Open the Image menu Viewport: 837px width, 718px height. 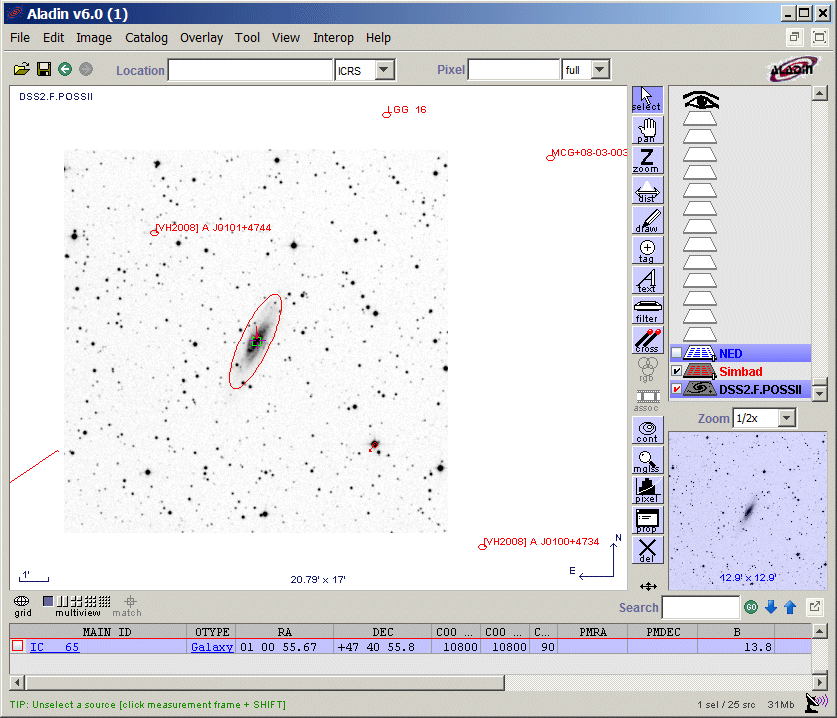click(x=94, y=38)
